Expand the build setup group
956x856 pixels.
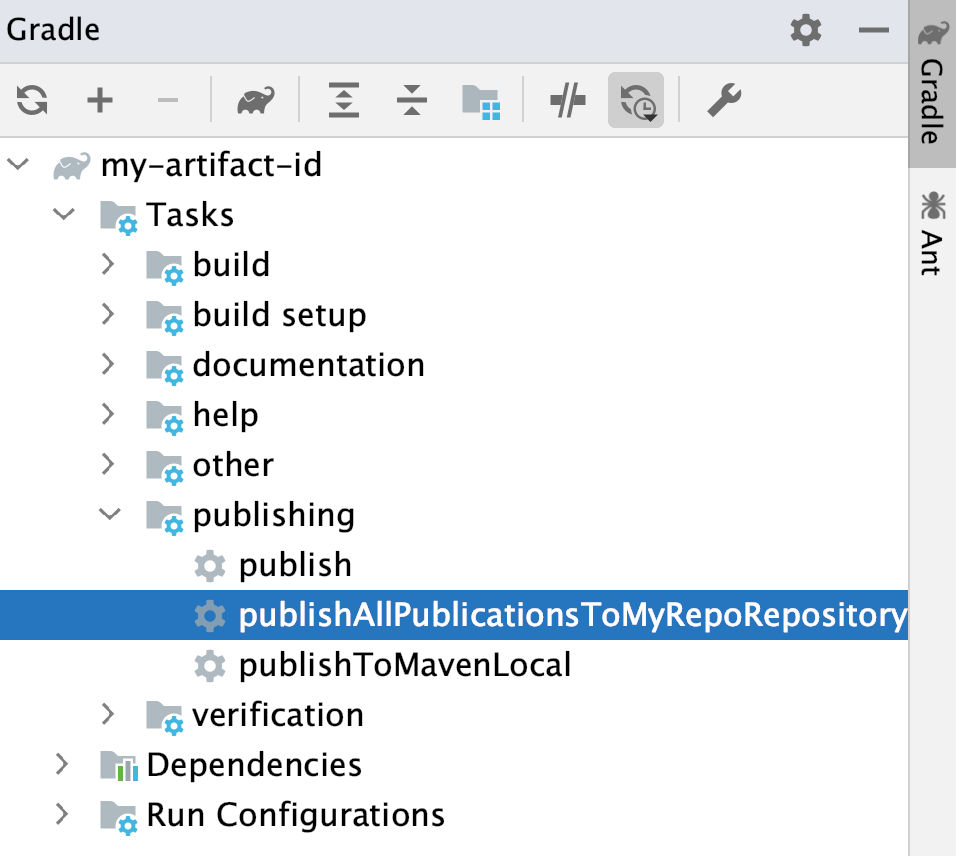pyautogui.click(x=108, y=315)
